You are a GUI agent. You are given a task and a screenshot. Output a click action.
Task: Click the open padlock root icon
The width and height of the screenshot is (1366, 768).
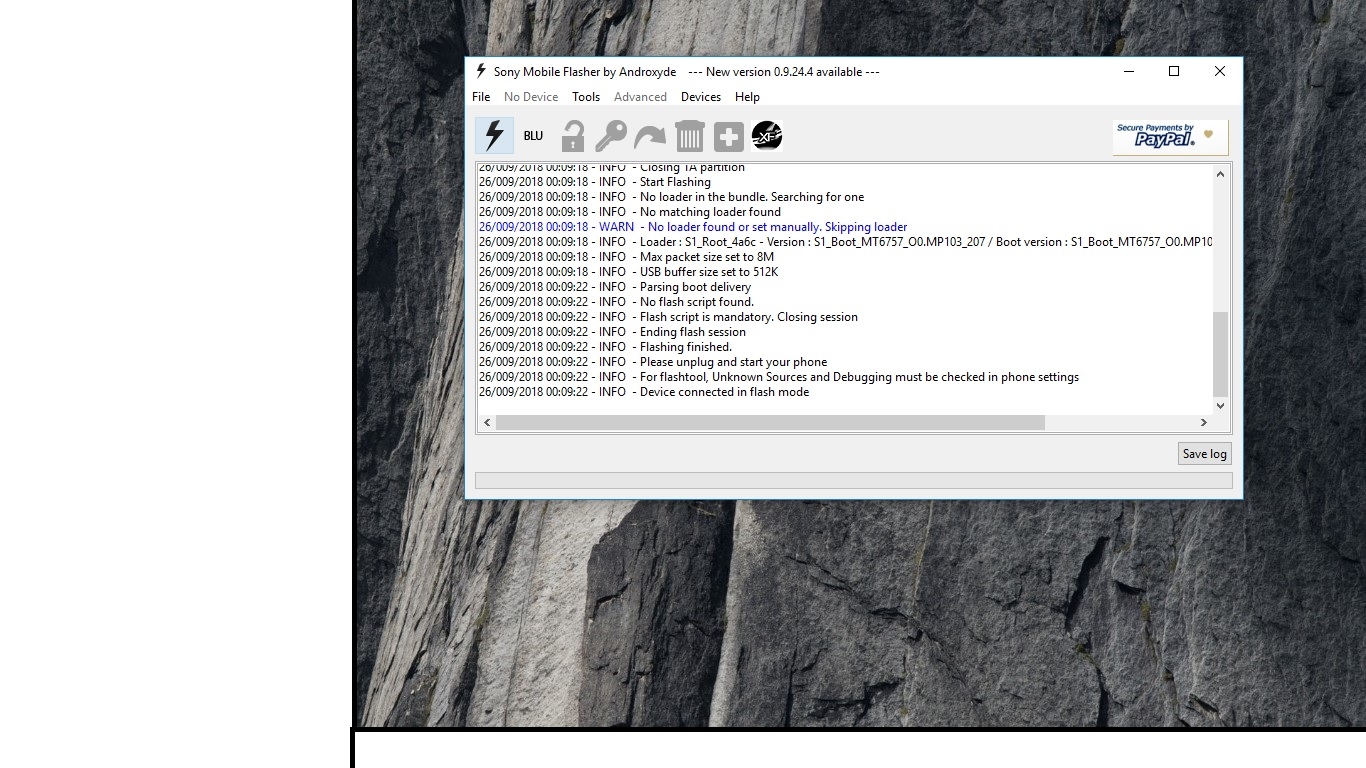tap(572, 136)
